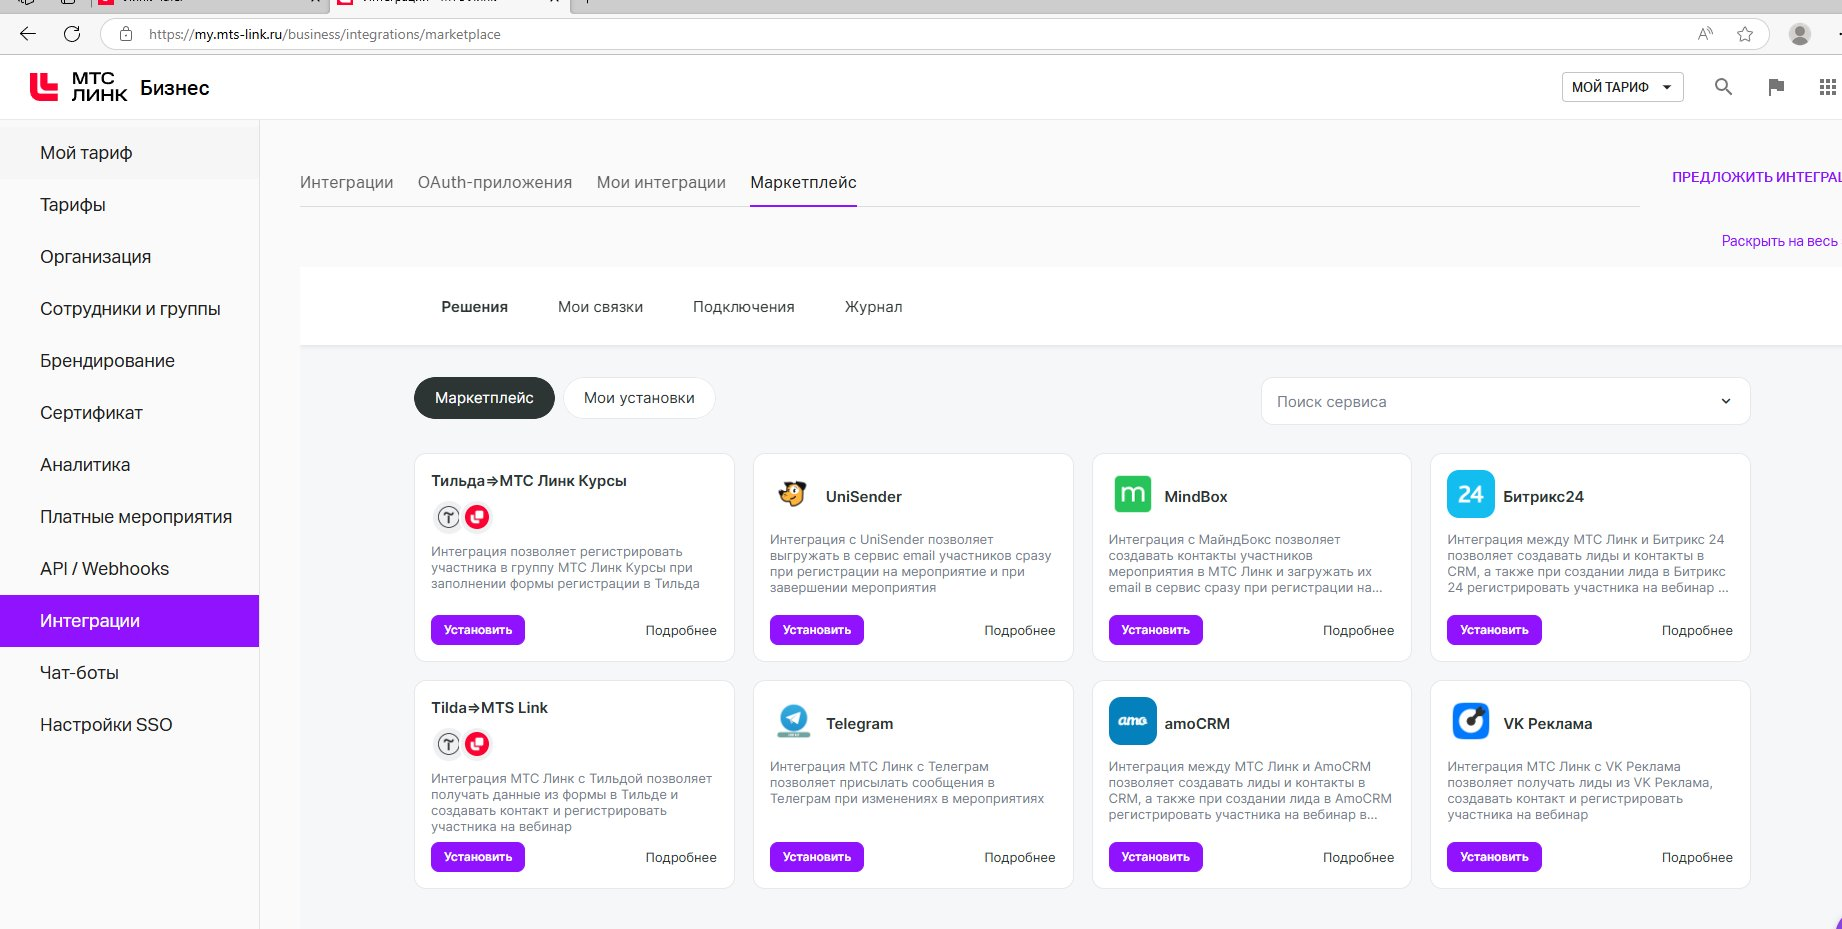This screenshot has width=1842, height=929.
Task: Click red MTS icon in Tilda⇒MTS Link card
Action: [477, 744]
